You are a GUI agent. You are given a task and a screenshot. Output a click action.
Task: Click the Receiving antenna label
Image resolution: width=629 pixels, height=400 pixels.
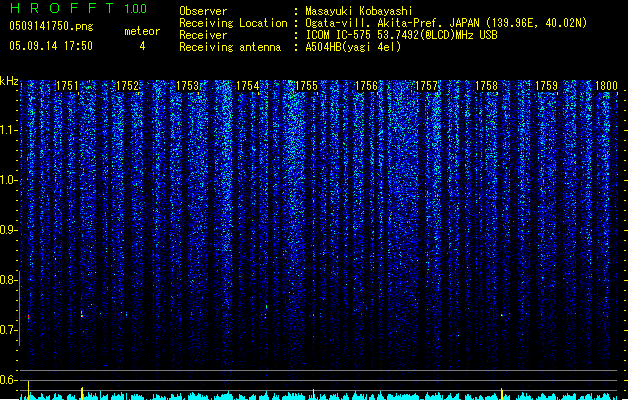(x=230, y=47)
